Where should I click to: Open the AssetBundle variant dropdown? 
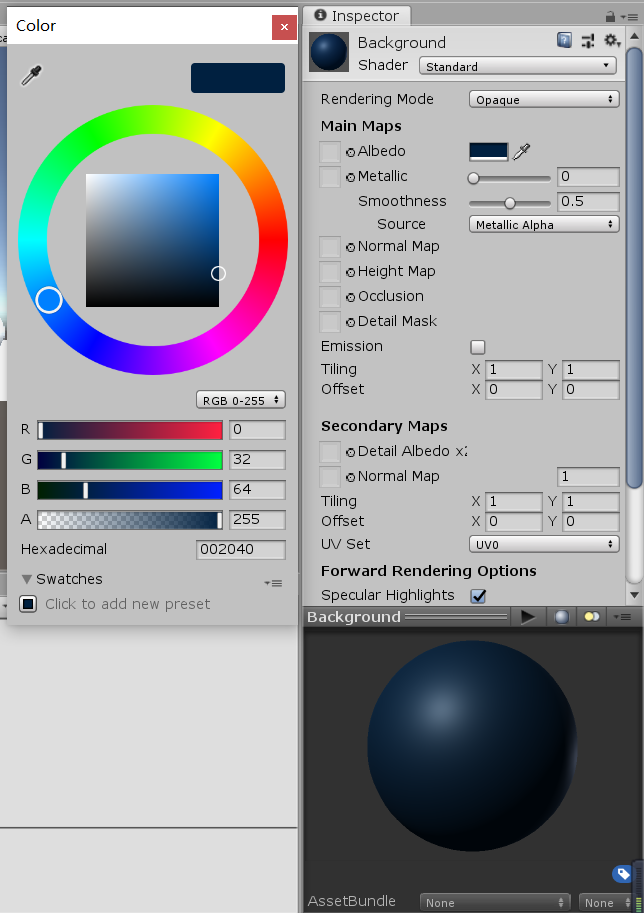pos(607,902)
